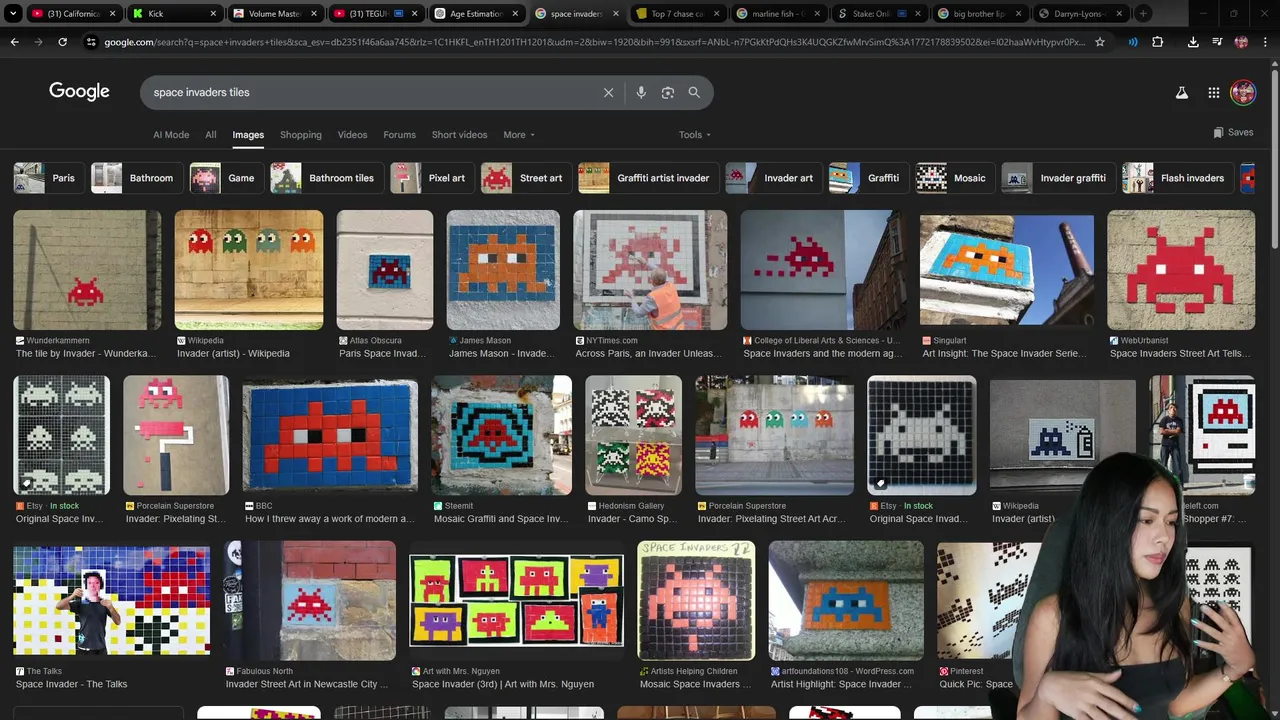The width and height of the screenshot is (1280, 720).
Task: Switch to the Videos tab
Action: [x=352, y=135]
